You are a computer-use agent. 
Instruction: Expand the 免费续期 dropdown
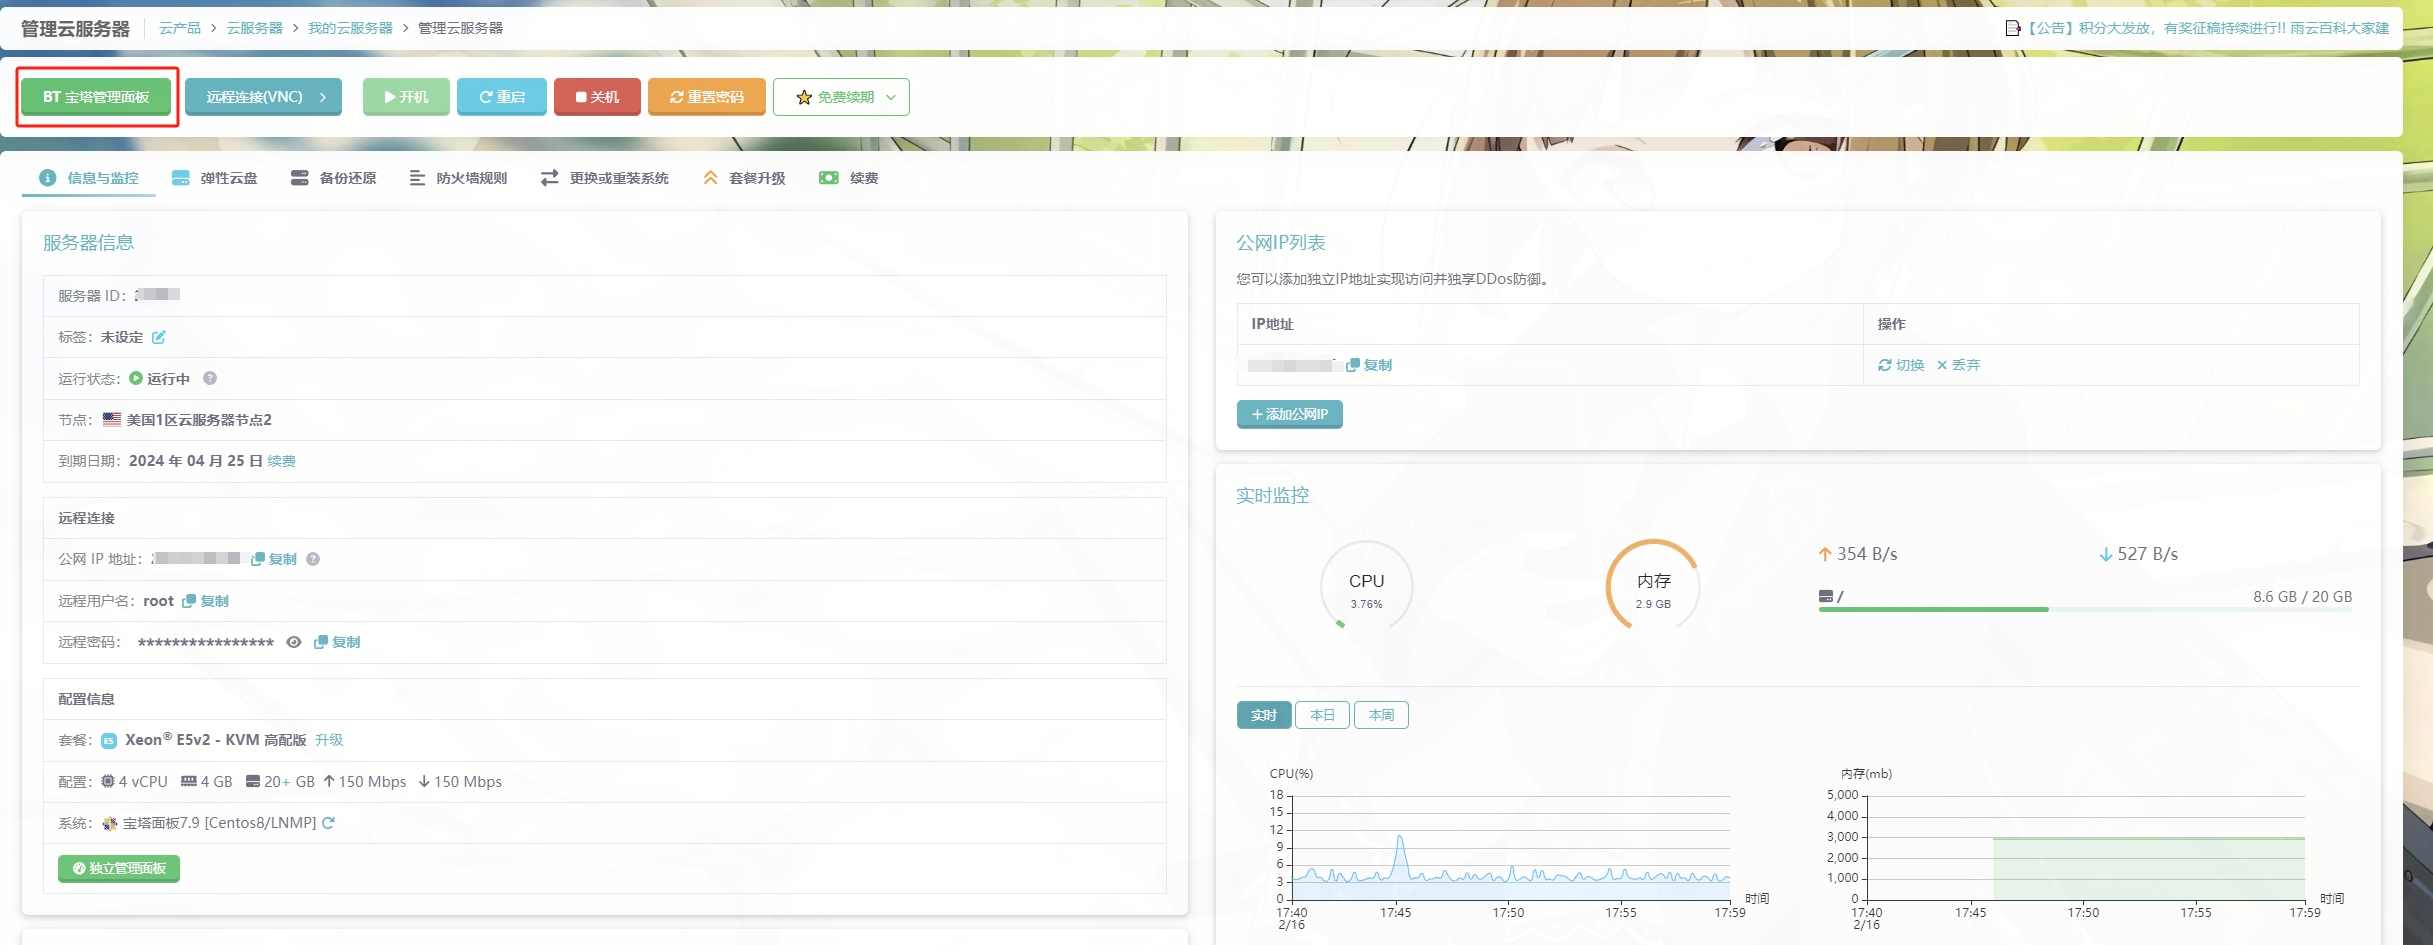pos(841,97)
